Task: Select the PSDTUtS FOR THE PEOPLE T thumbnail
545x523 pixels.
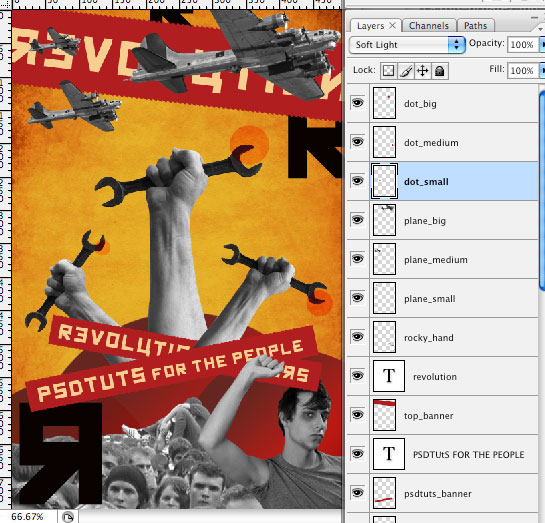Action: click(389, 454)
